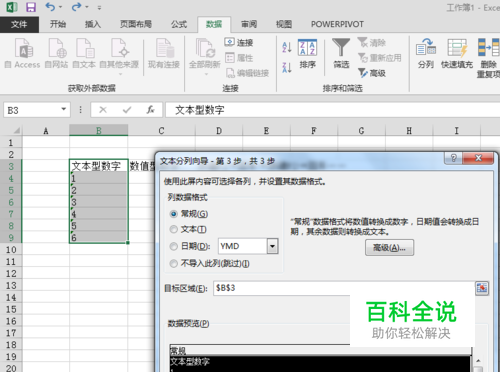The height and width of the screenshot is (372, 500).
Task: Click the Save icon in quick access toolbar
Action: (x=31, y=7)
